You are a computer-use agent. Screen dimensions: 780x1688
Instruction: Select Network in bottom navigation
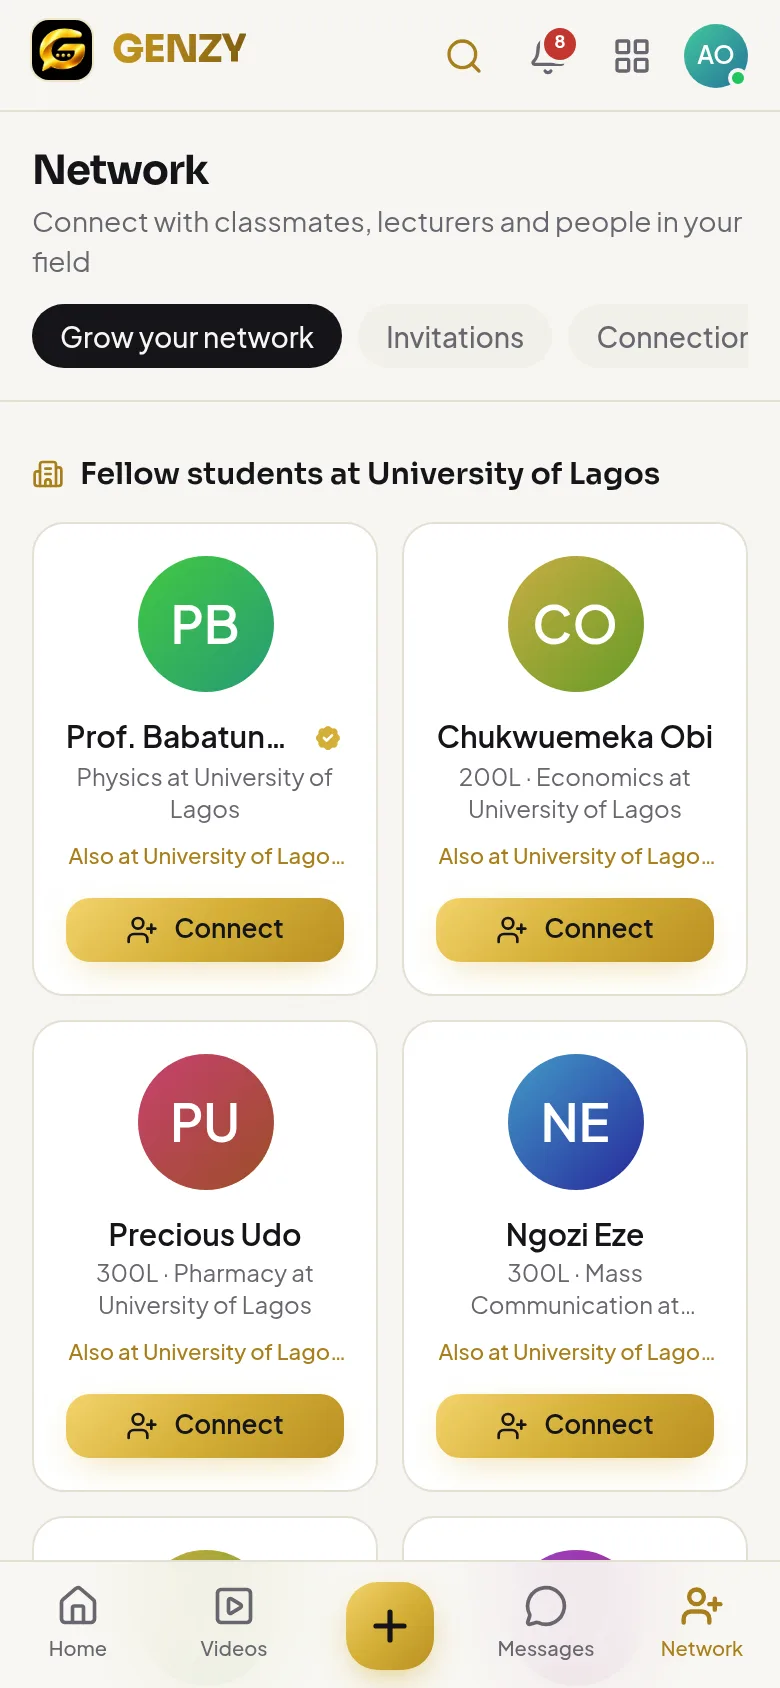[x=702, y=1622]
